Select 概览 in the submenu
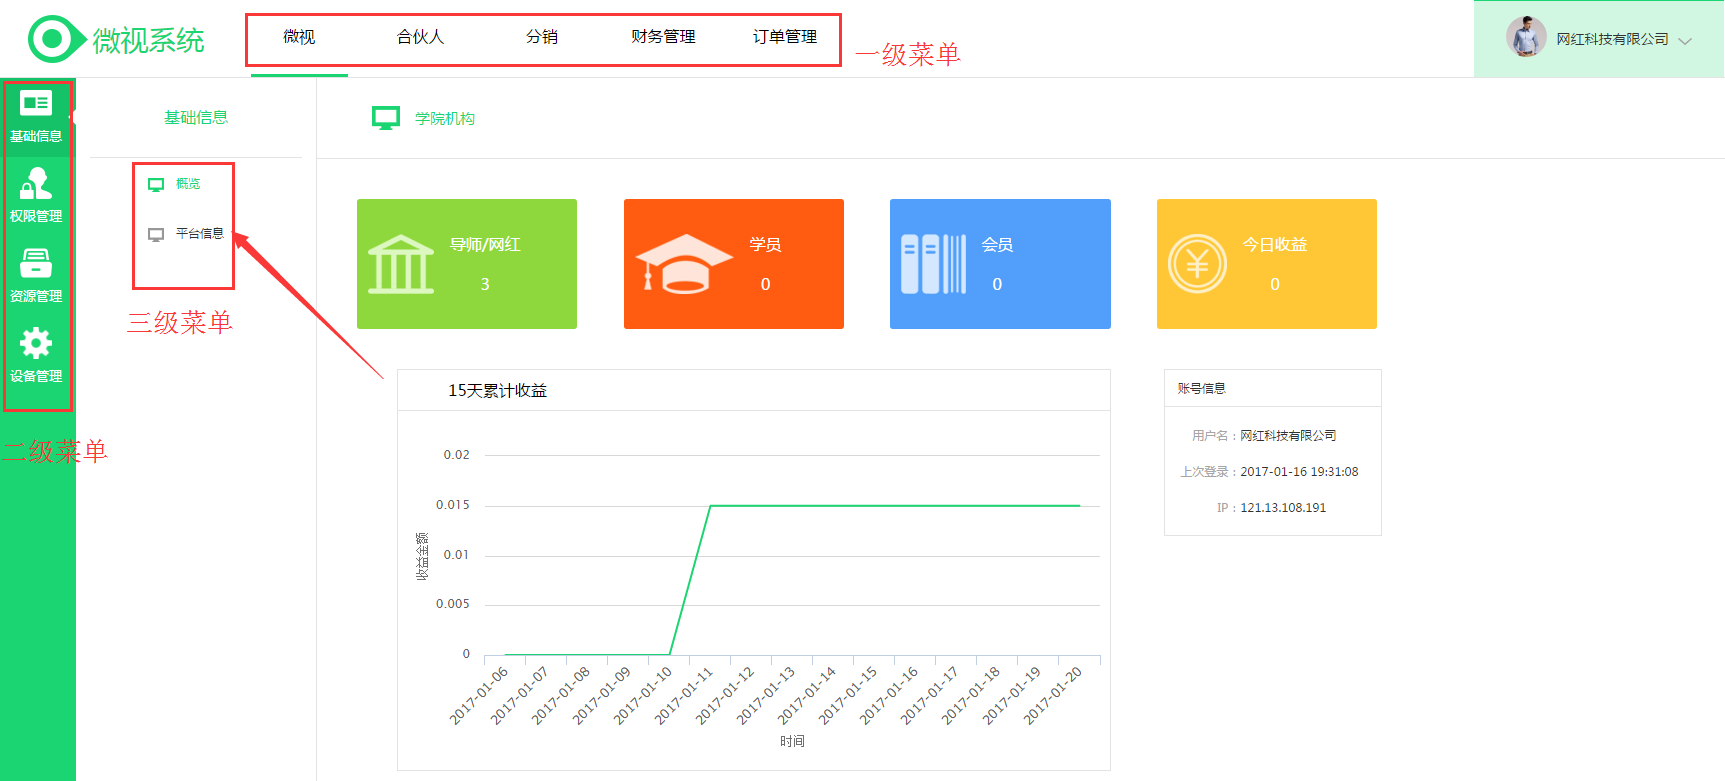 click(188, 184)
